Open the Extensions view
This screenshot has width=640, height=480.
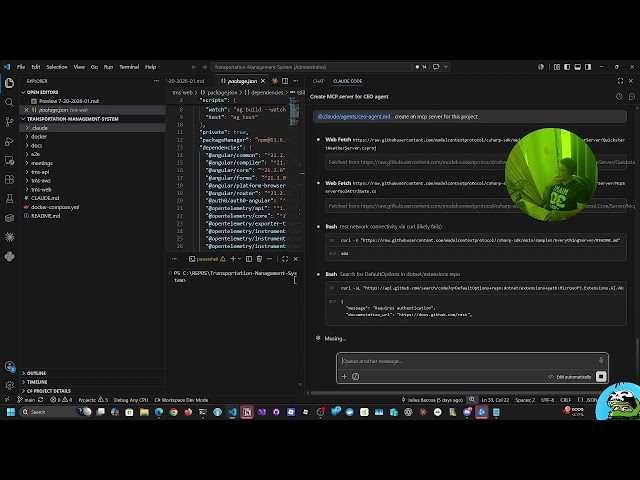tap(9, 180)
